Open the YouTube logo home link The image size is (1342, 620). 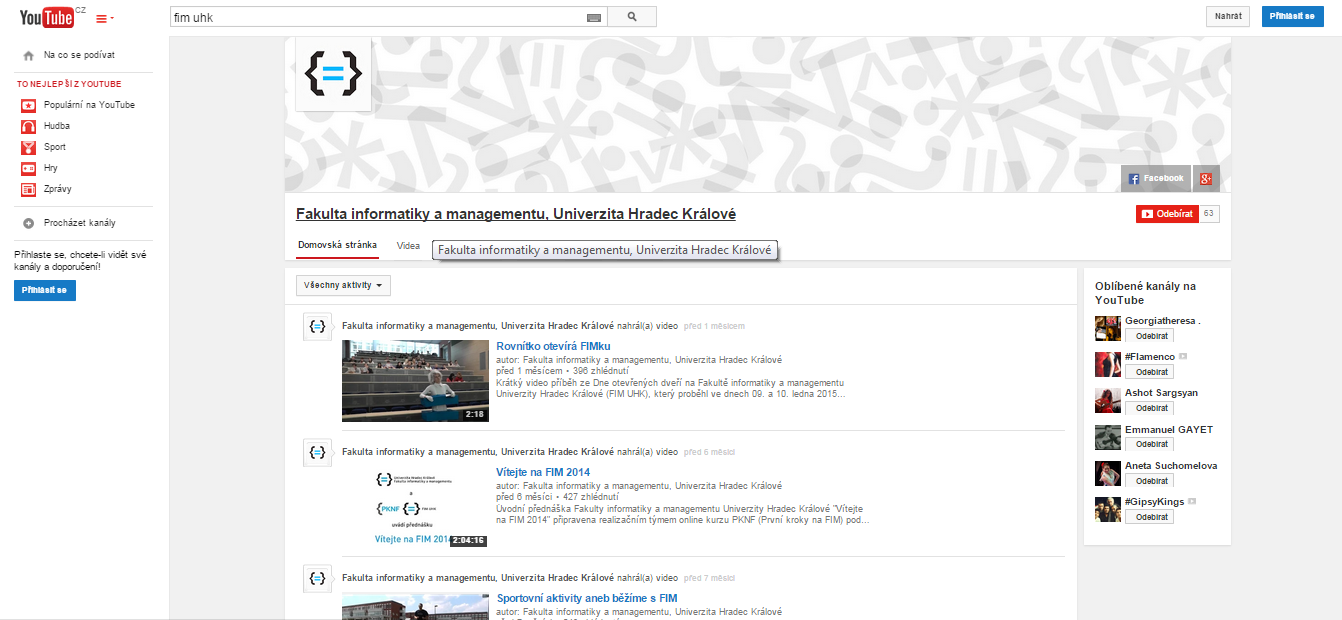[46, 17]
